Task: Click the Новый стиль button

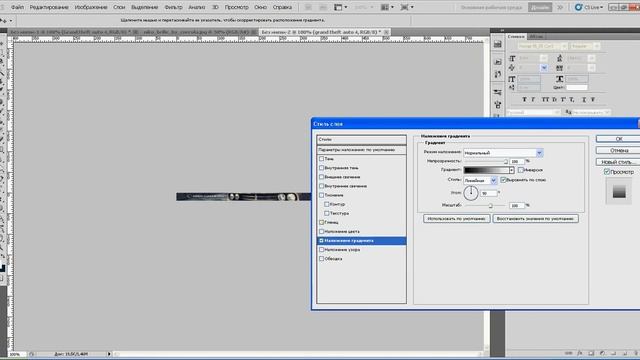Action: (618, 162)
